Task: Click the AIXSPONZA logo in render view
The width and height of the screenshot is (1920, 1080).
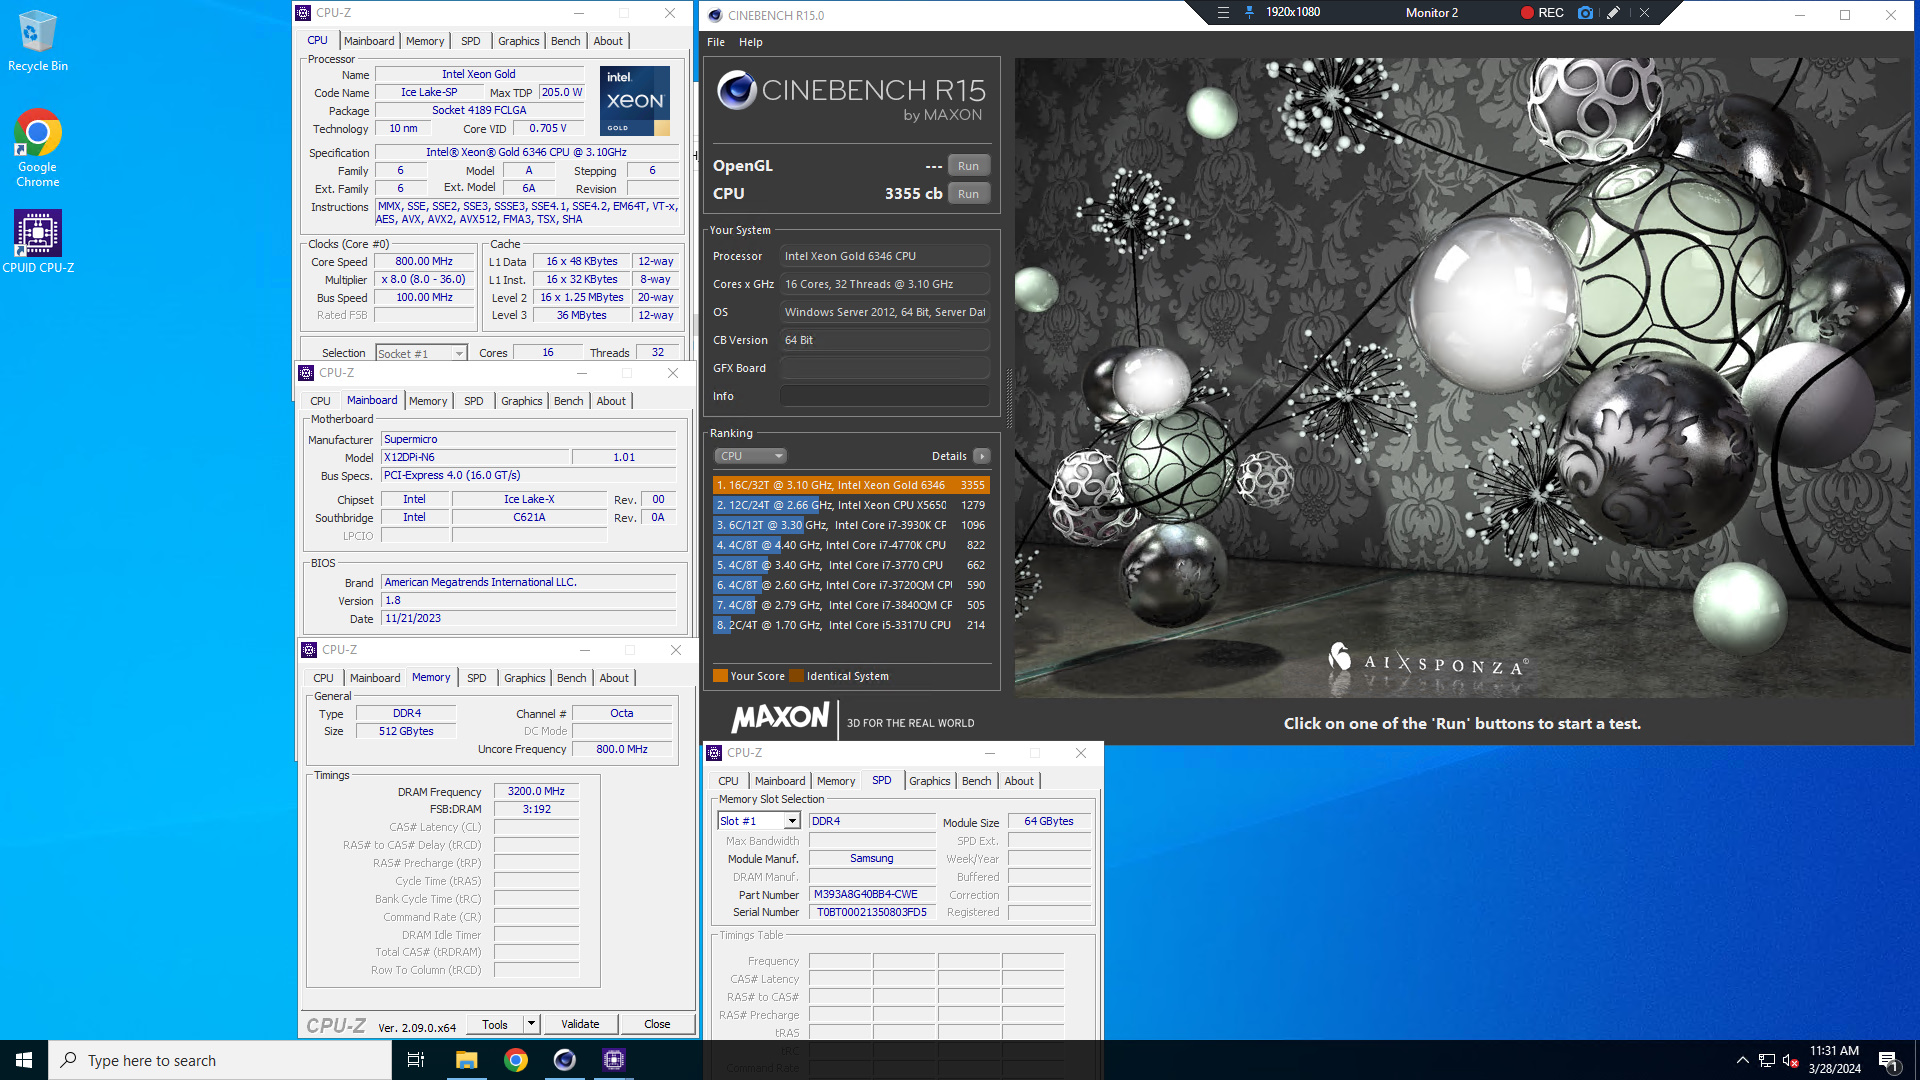Action: point(1427,661)
